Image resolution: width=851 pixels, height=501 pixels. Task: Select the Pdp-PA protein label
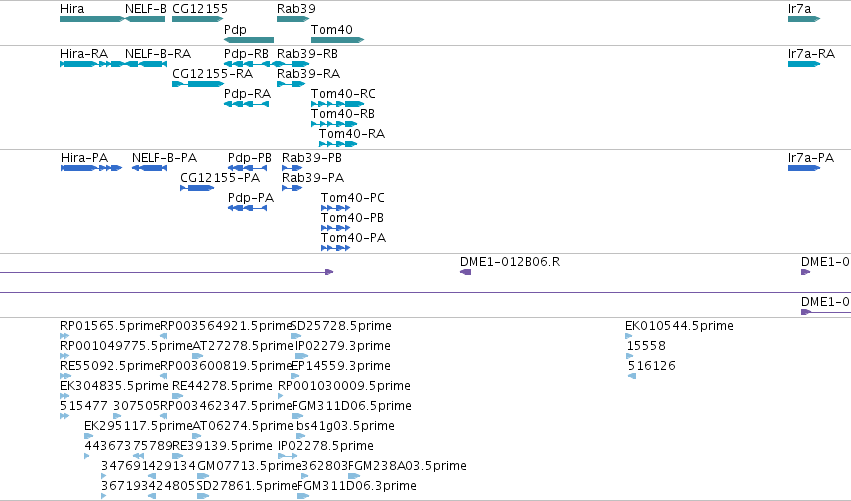tap(251, 198)
